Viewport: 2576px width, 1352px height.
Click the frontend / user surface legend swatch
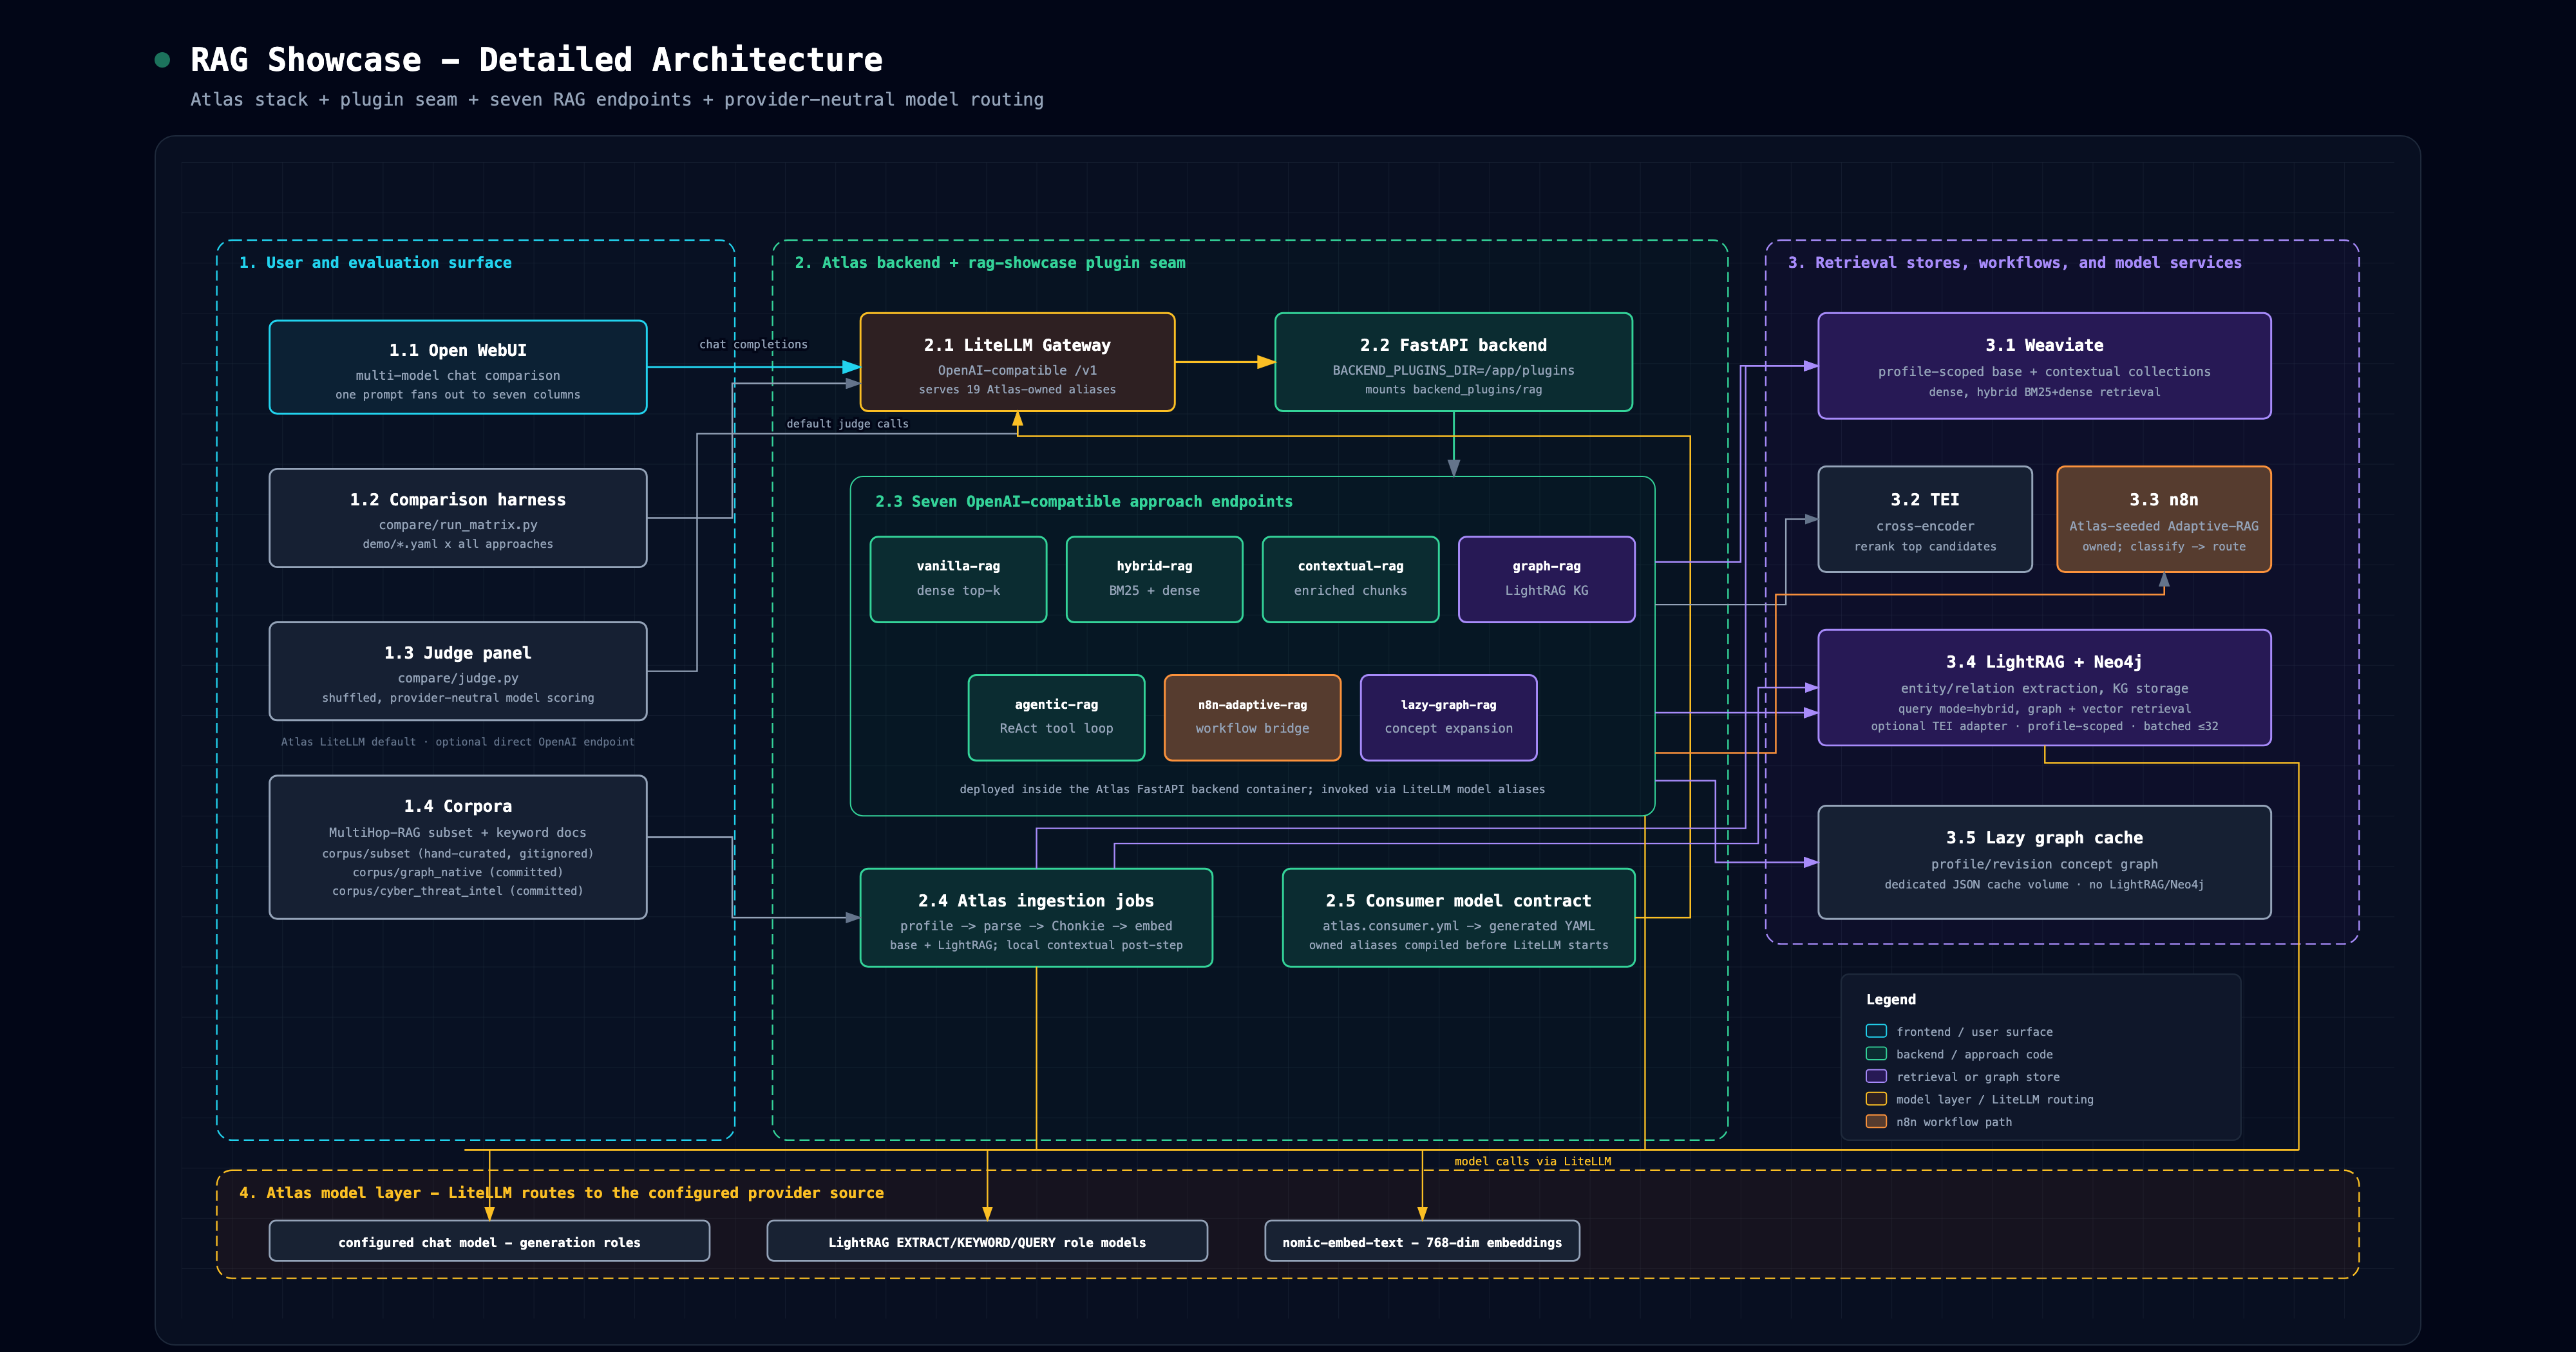pos(1876,1031)
